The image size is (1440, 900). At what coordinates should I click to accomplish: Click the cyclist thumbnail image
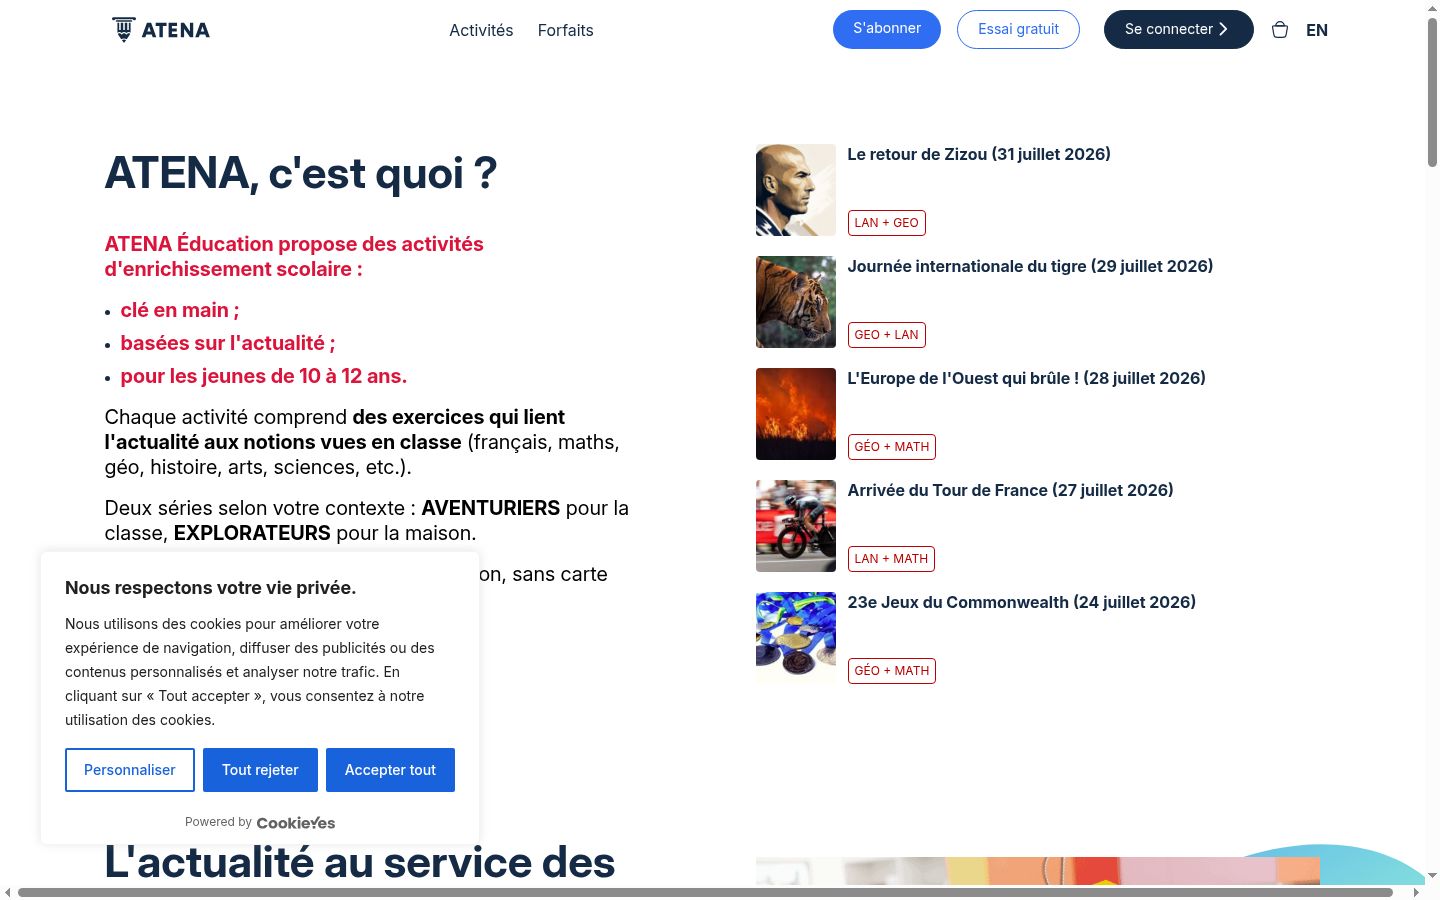pos(796,526)
